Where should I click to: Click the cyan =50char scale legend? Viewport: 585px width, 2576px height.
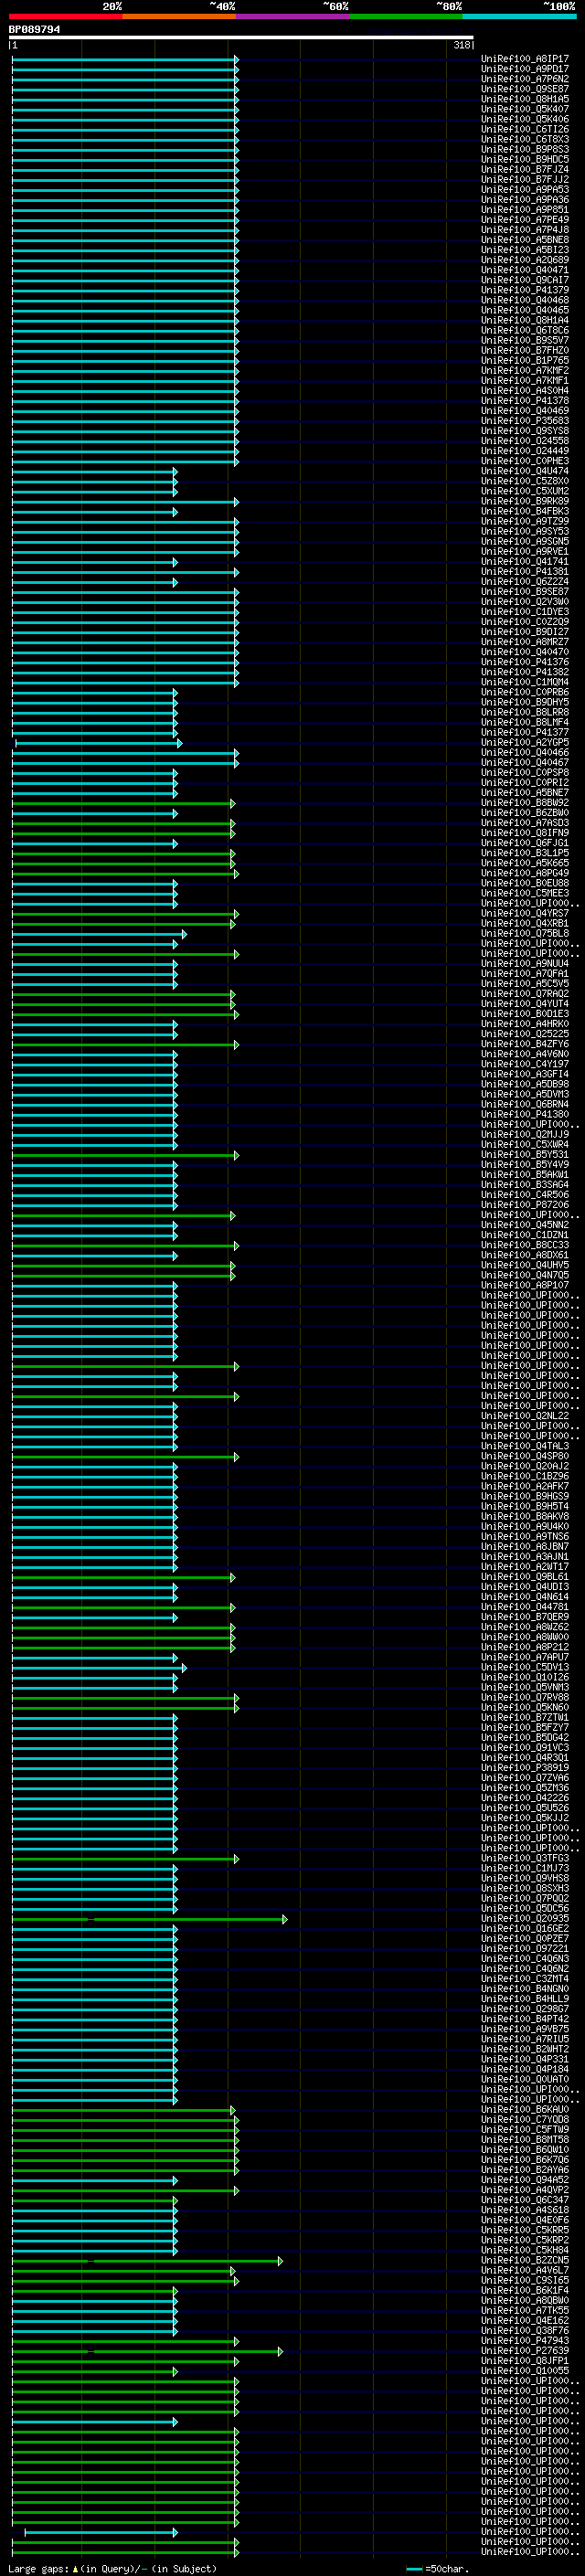click(438, 2569)
